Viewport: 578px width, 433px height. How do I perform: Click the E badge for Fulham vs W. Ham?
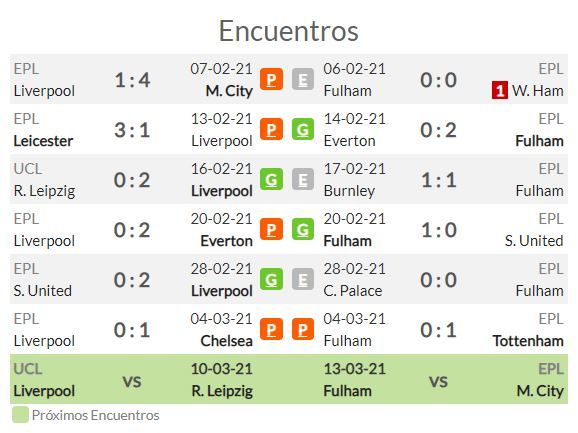click(303, 80)
